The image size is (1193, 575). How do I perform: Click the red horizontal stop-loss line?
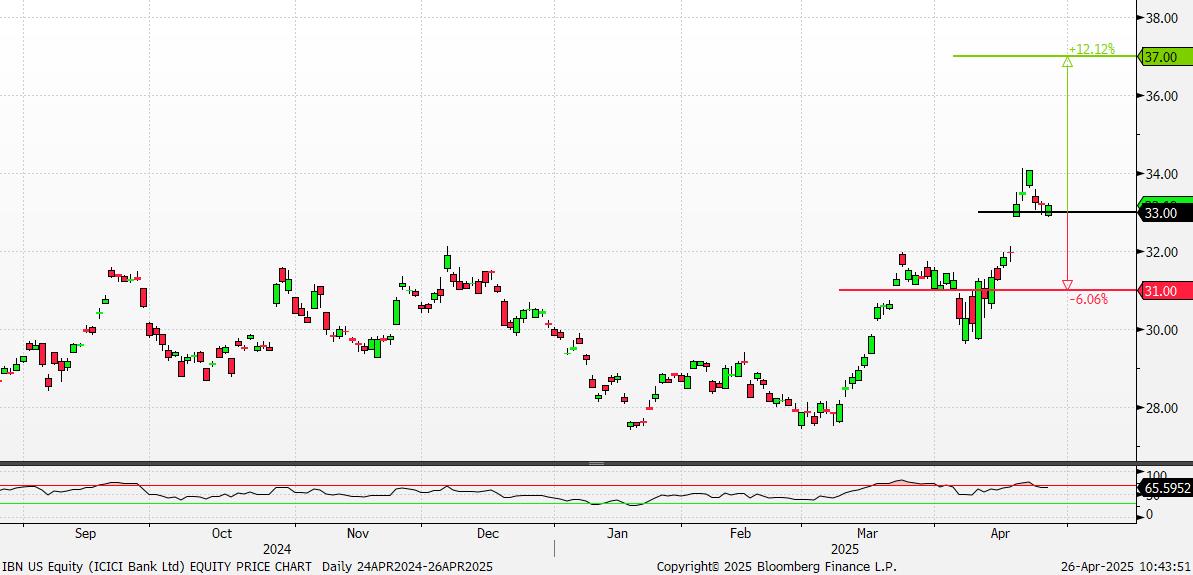pyautogui.click(x=900, y=290)
